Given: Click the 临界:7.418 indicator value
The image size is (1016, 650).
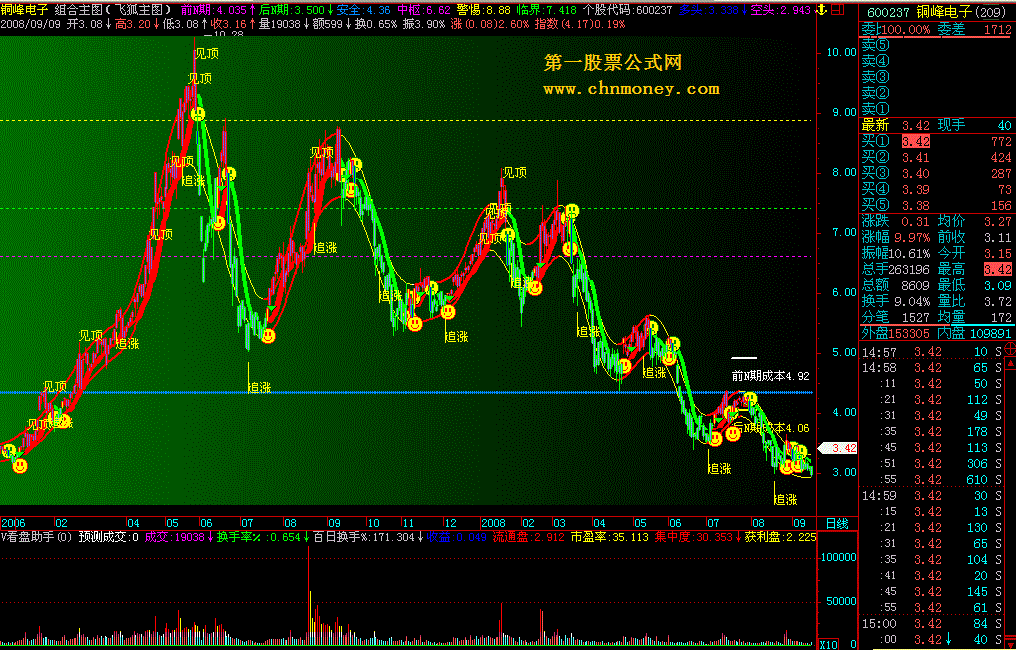Looking at the screenshot, I should tap(546, 10).
